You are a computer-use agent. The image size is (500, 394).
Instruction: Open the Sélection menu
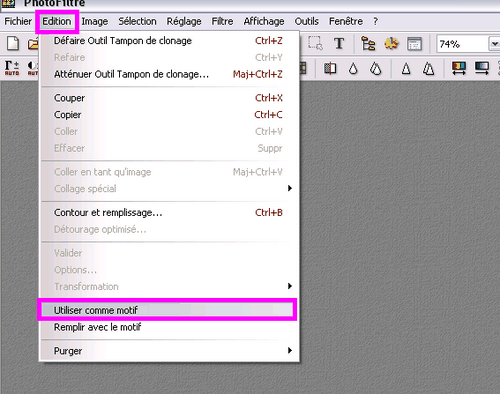[x=137, y=21]
